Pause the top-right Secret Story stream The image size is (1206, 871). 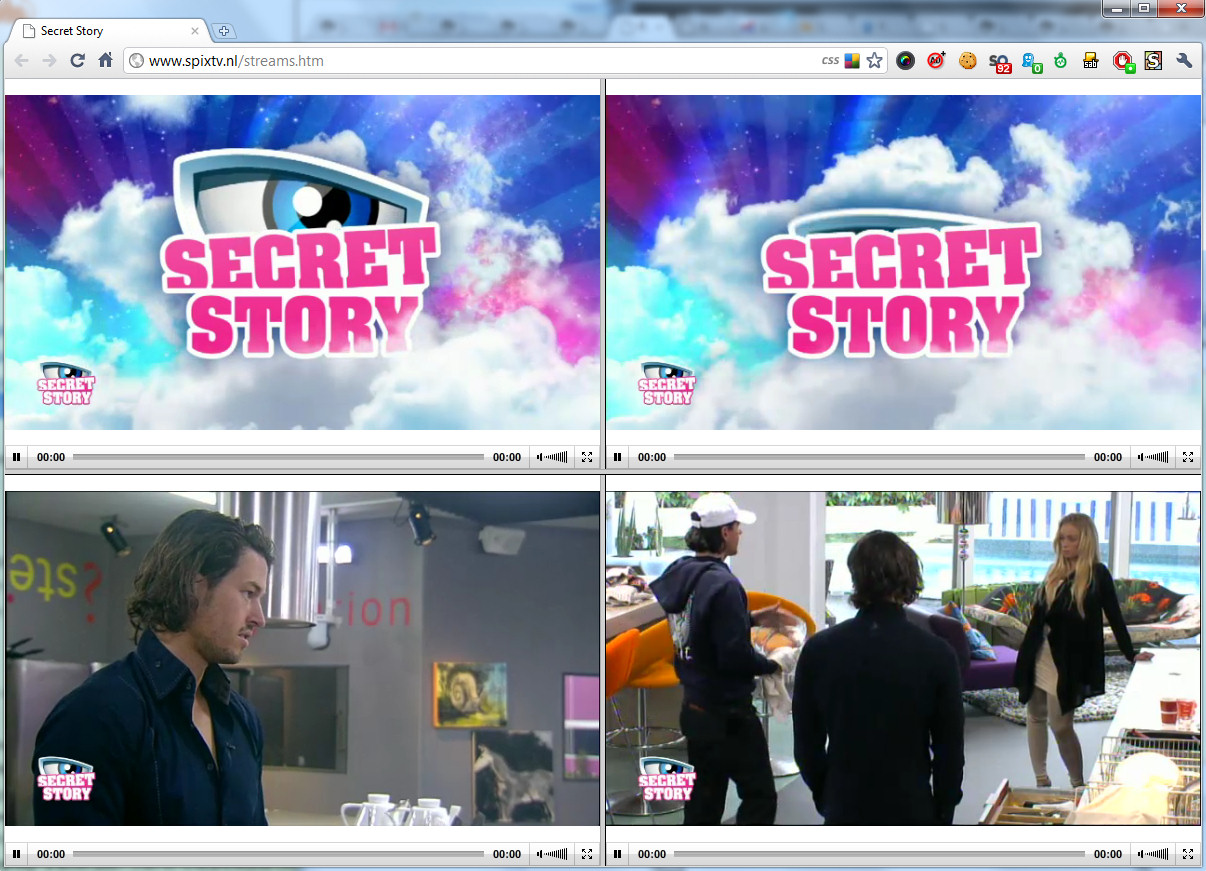tap(618, 457)
